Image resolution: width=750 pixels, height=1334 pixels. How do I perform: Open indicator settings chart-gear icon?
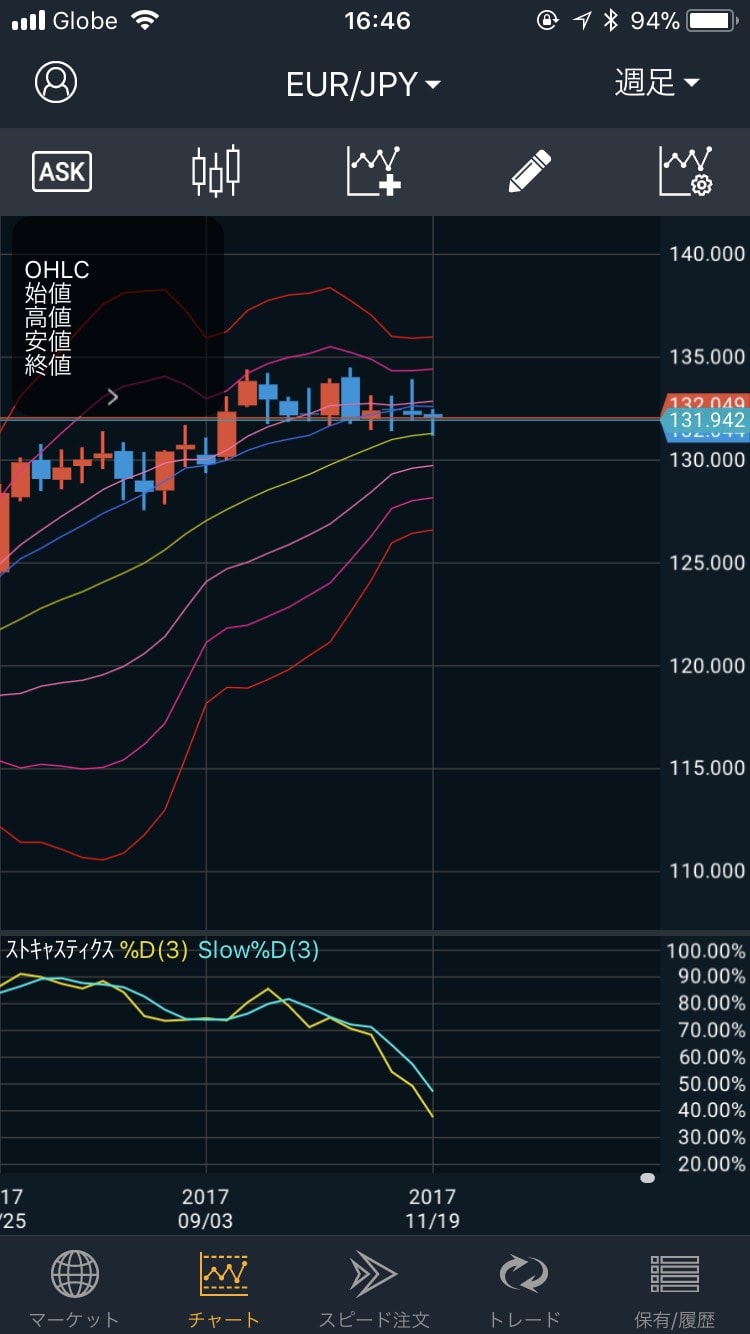[686, 171]
